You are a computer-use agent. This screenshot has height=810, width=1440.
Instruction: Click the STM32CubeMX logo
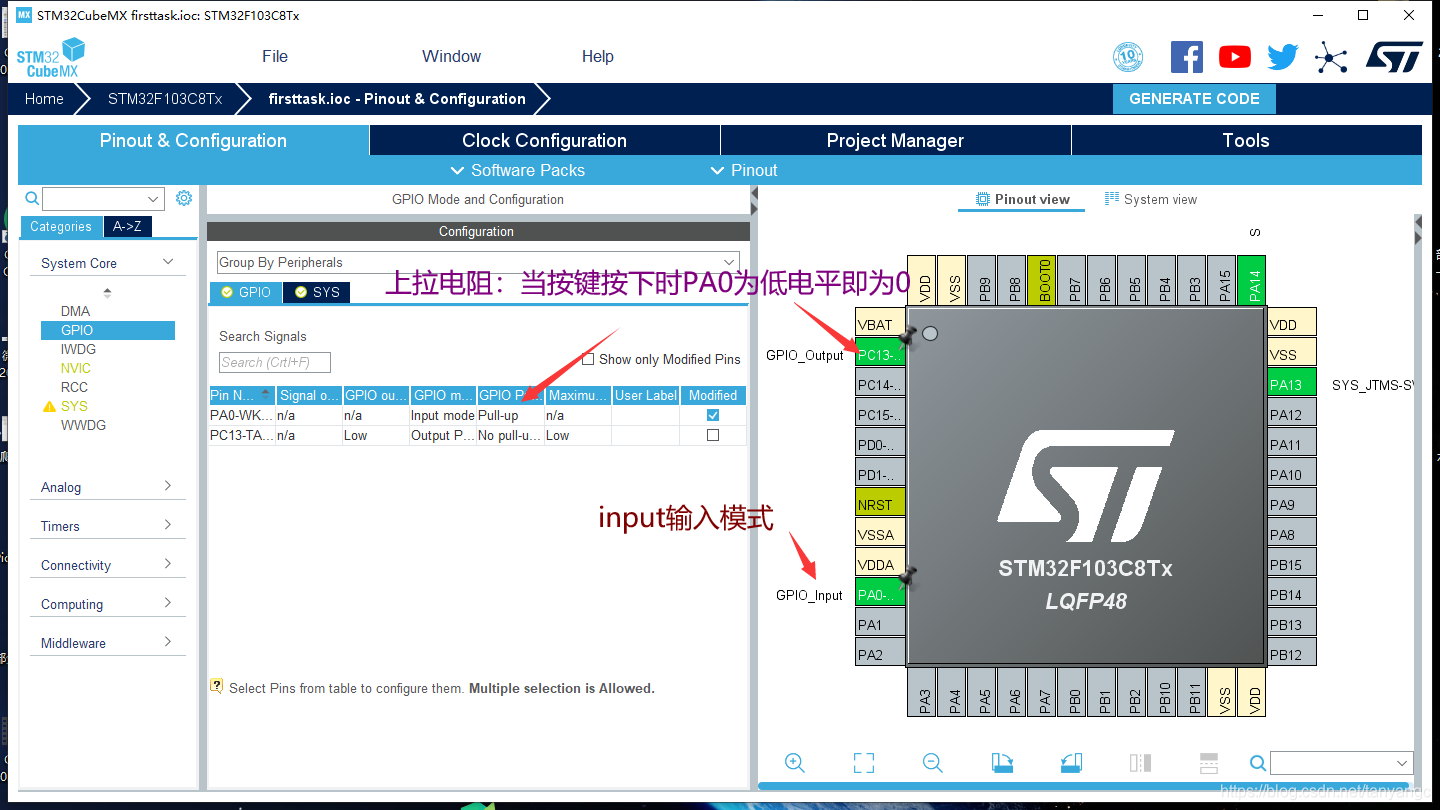pos(51,58)
